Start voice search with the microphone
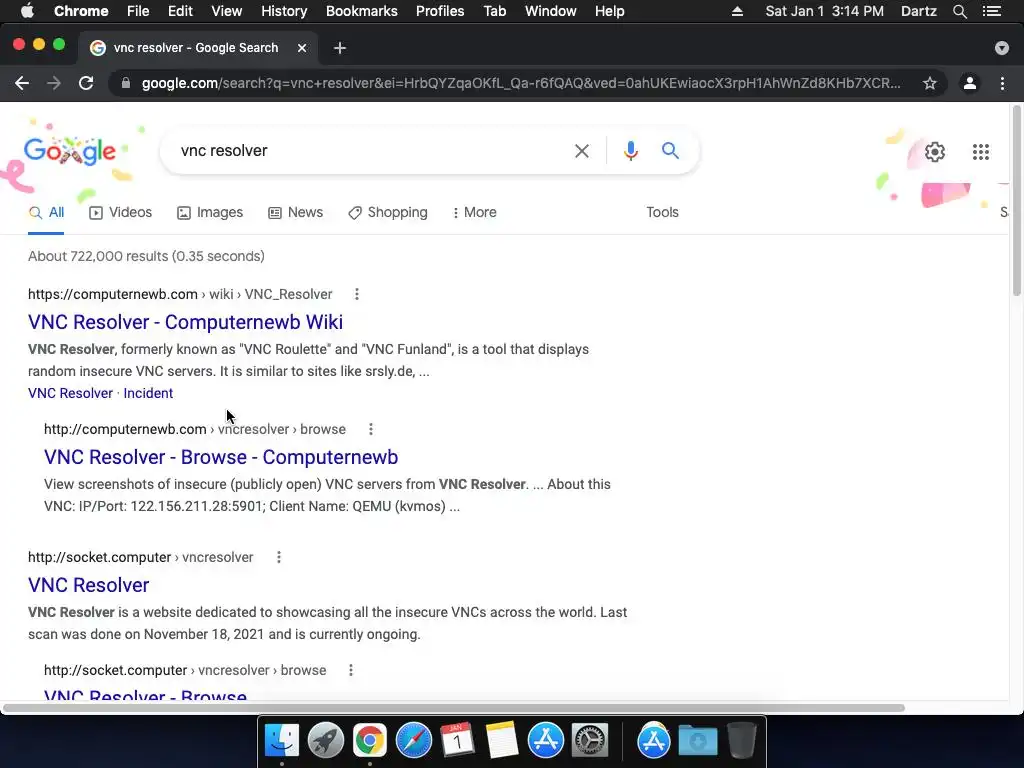Image resolution: width=1024 pixels, height=768 pixels. pyautogui.click(x=630, y=151)
